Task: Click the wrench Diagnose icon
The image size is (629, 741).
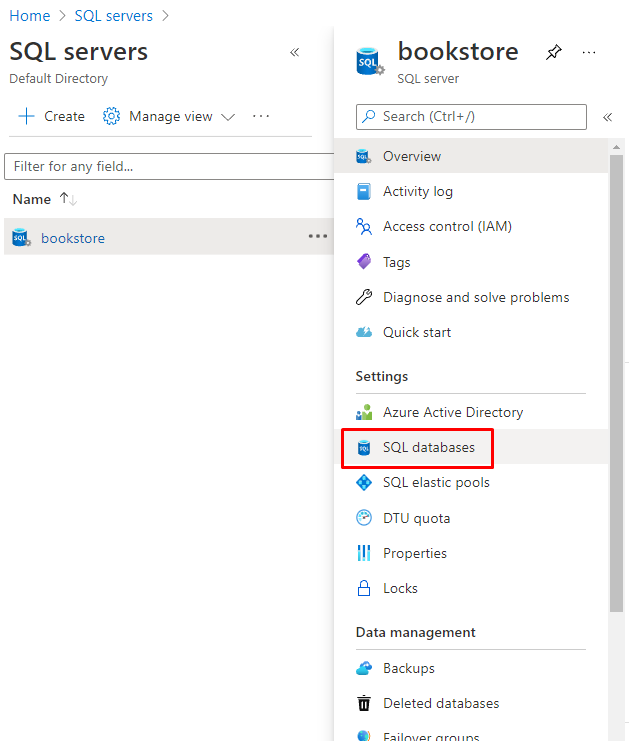Action: click(x=363, y=297)
